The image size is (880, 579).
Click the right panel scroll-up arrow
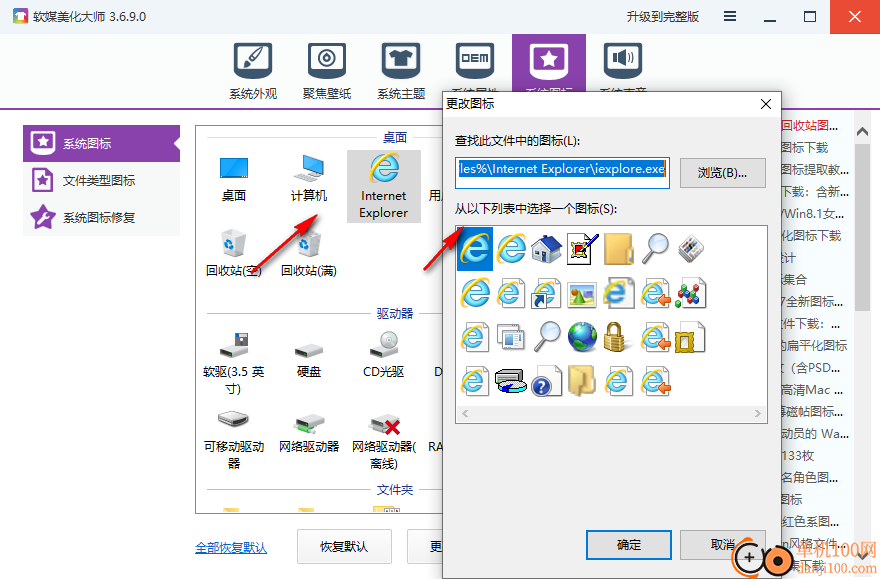point(863,132)
